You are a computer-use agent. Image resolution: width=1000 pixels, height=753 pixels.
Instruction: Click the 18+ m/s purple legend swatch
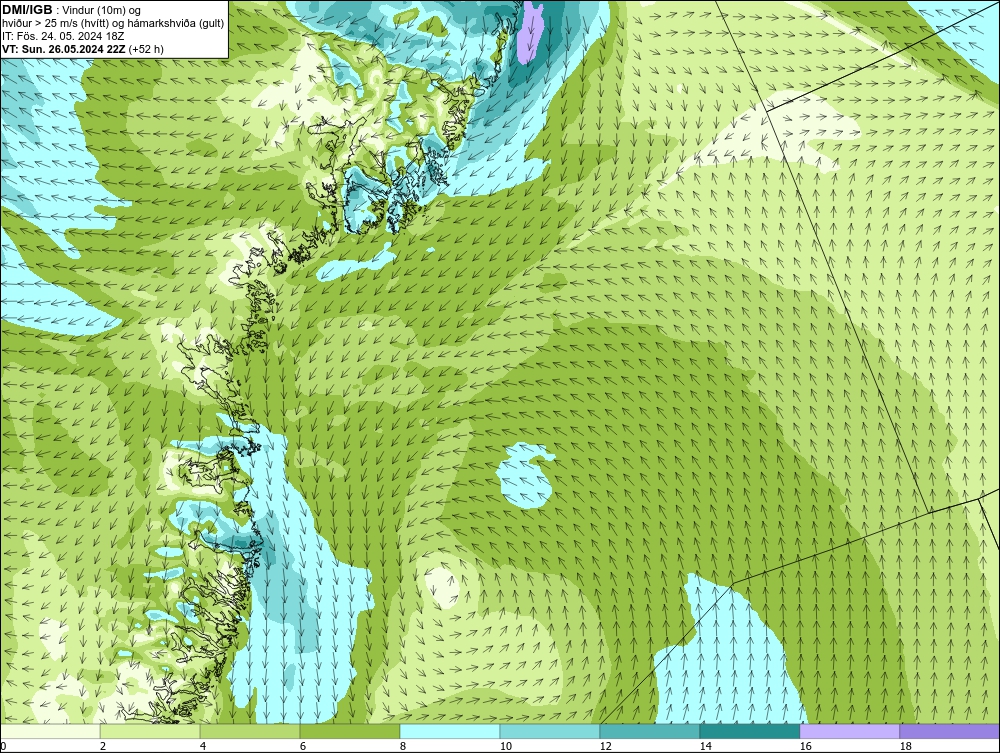point(949,731)
